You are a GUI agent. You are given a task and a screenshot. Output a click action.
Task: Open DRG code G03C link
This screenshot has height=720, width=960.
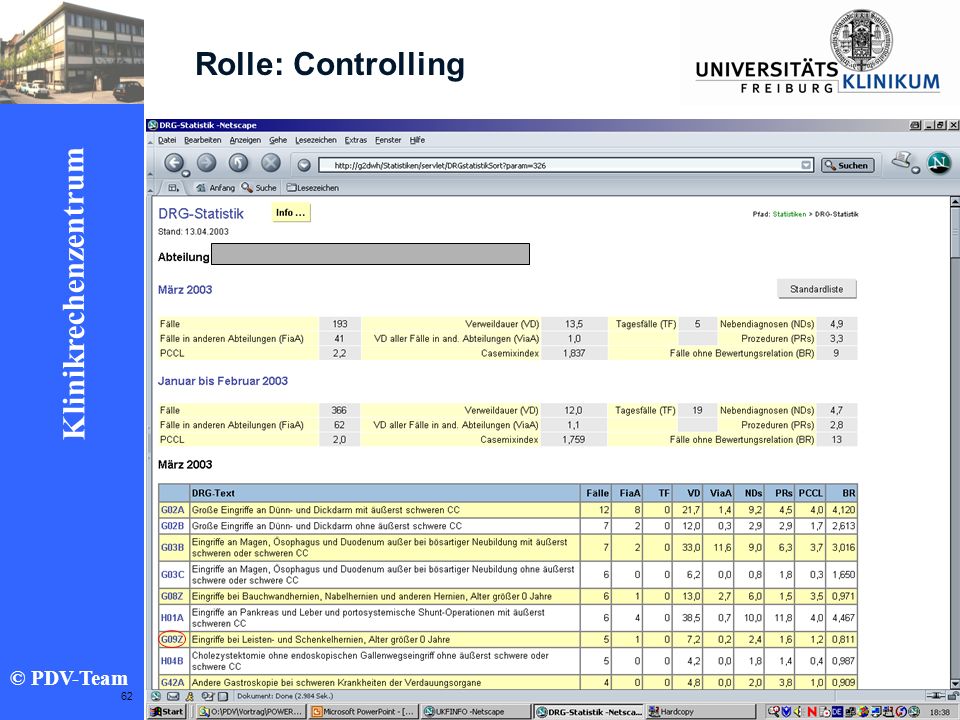click(173, 574)
